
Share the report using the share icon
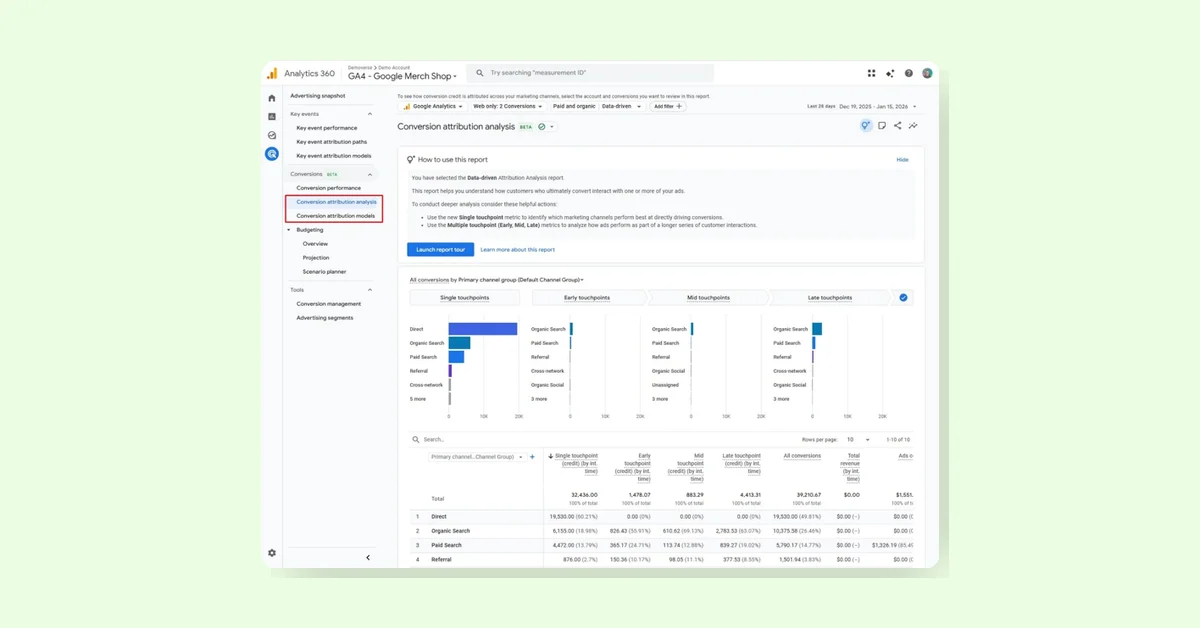[x=898, y=125]
